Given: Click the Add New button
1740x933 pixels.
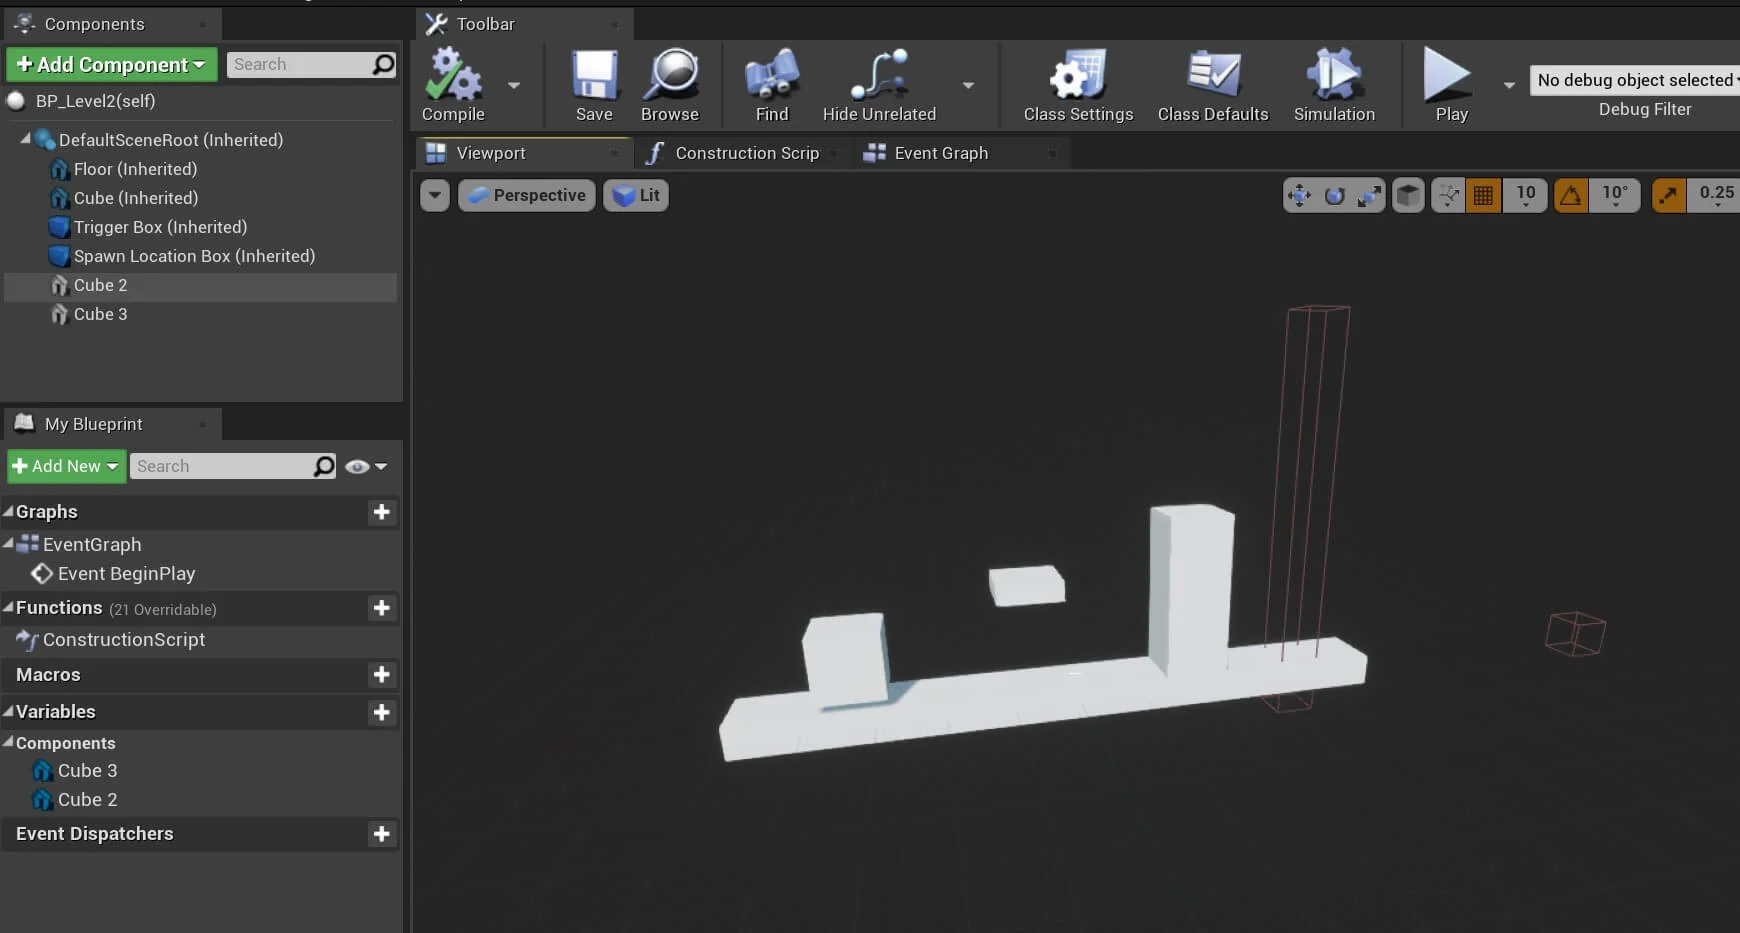Looking at the screenshot, I should pyautogui.click(x=66, y=466).
